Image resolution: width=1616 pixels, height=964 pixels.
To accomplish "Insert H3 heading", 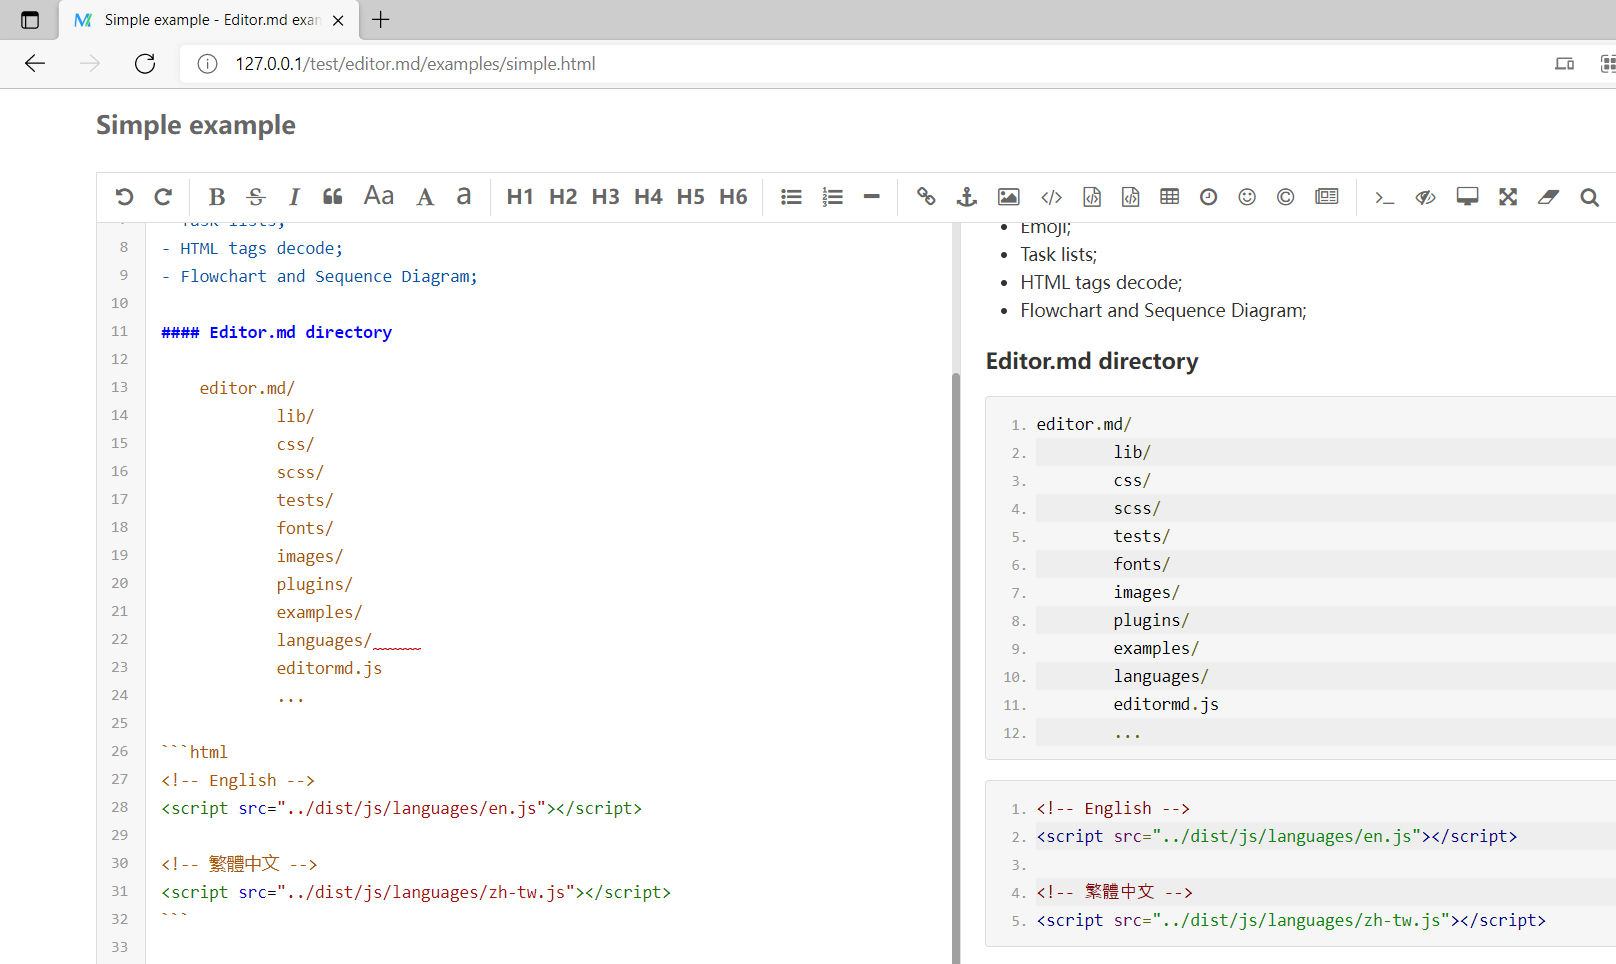I will 606,197.
